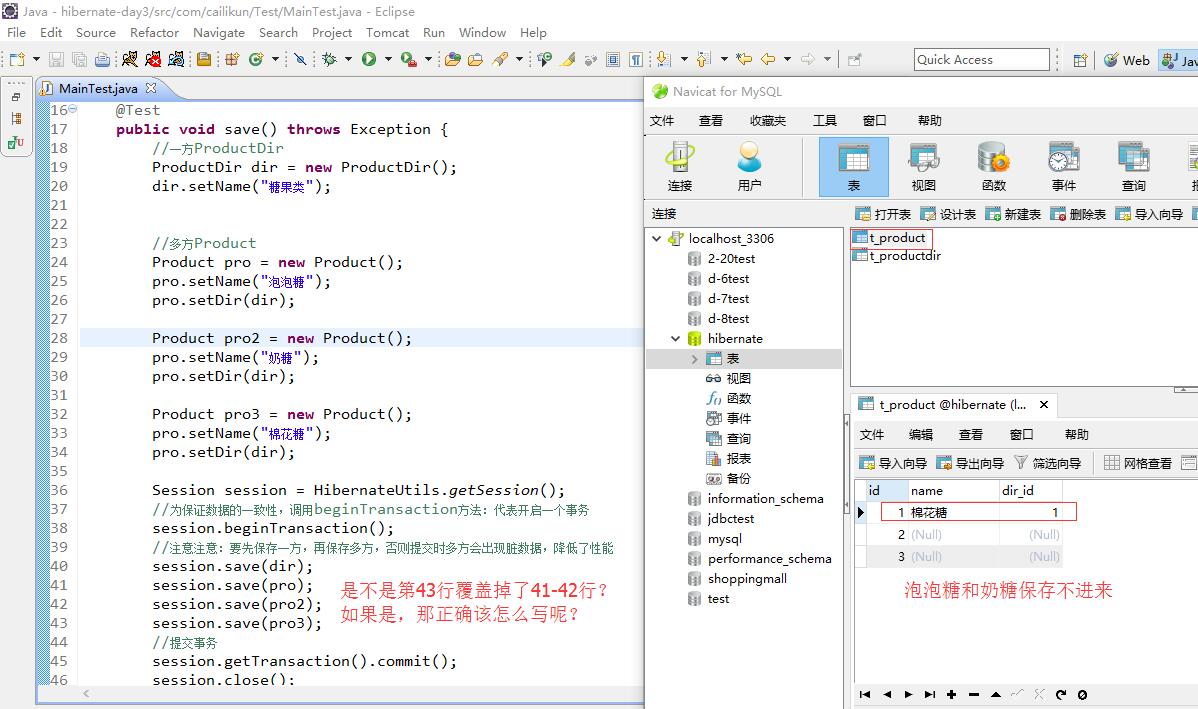Restart Tomcat using the third cat icon
Image resolution: width=1198 pixels, height=709 pixels.
coord(176,59)
